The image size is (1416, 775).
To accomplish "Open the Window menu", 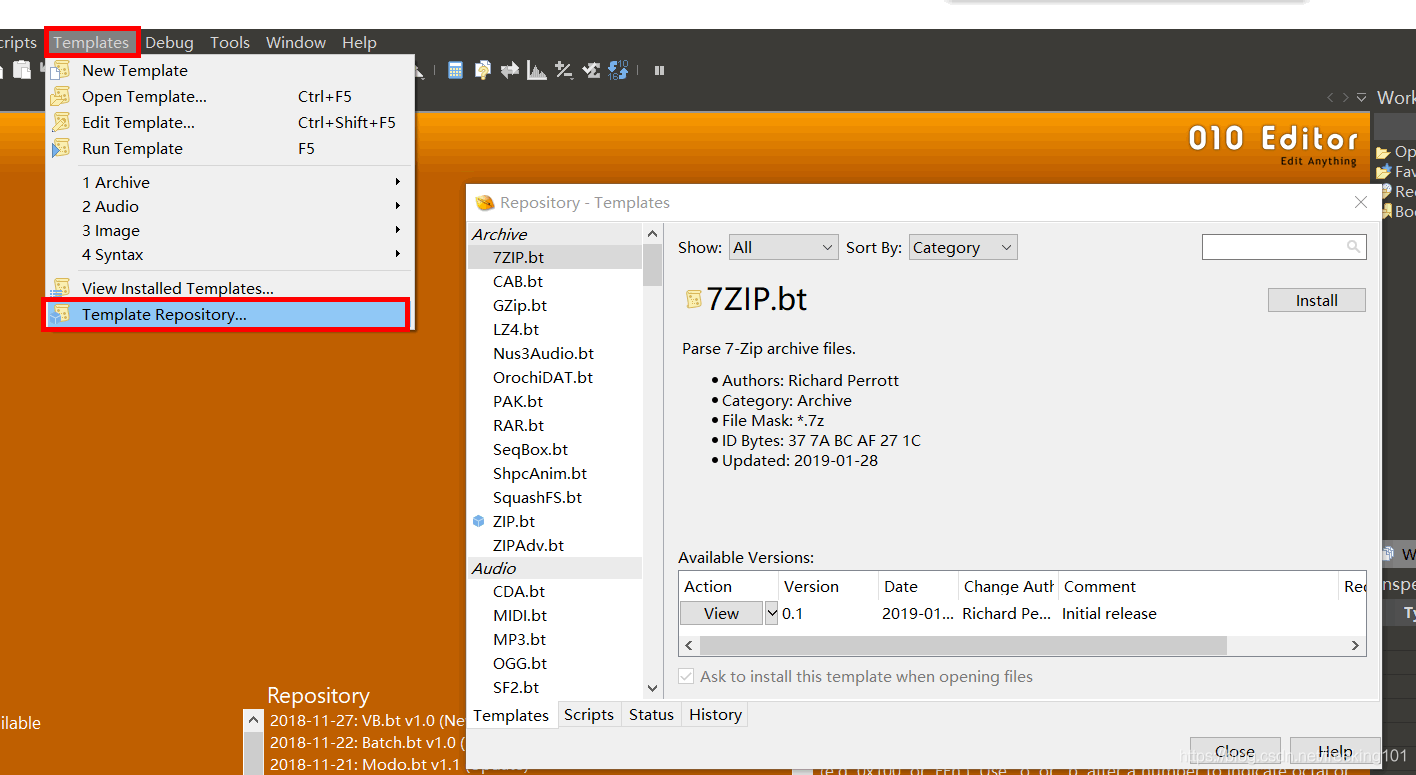I will [x=296, y=42].
